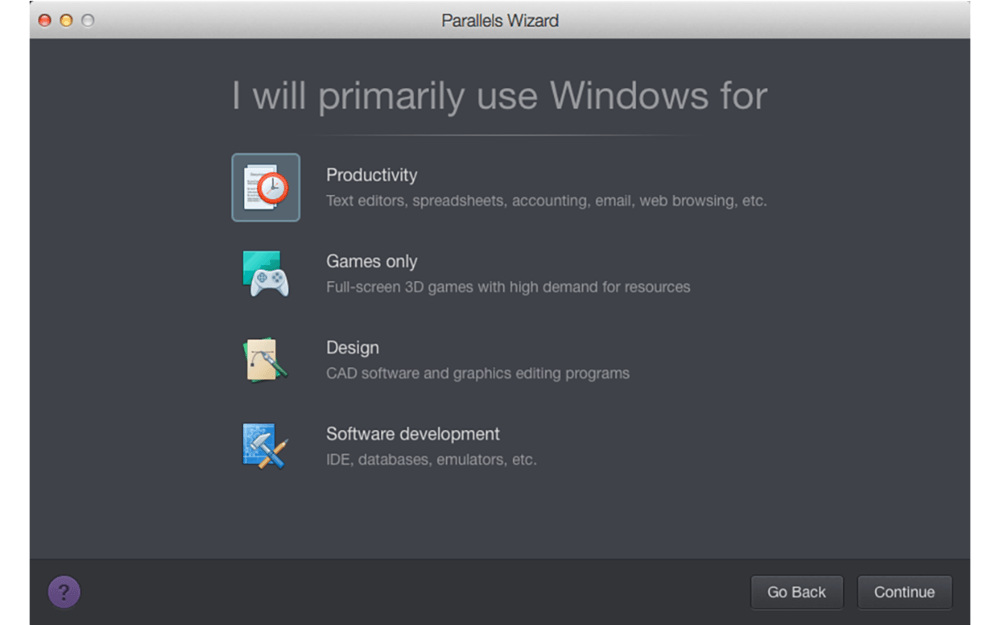The width and height of the screenshot is (1000, 625).
Task: Select the Productivity clock icon
Action: pos(265,188)
